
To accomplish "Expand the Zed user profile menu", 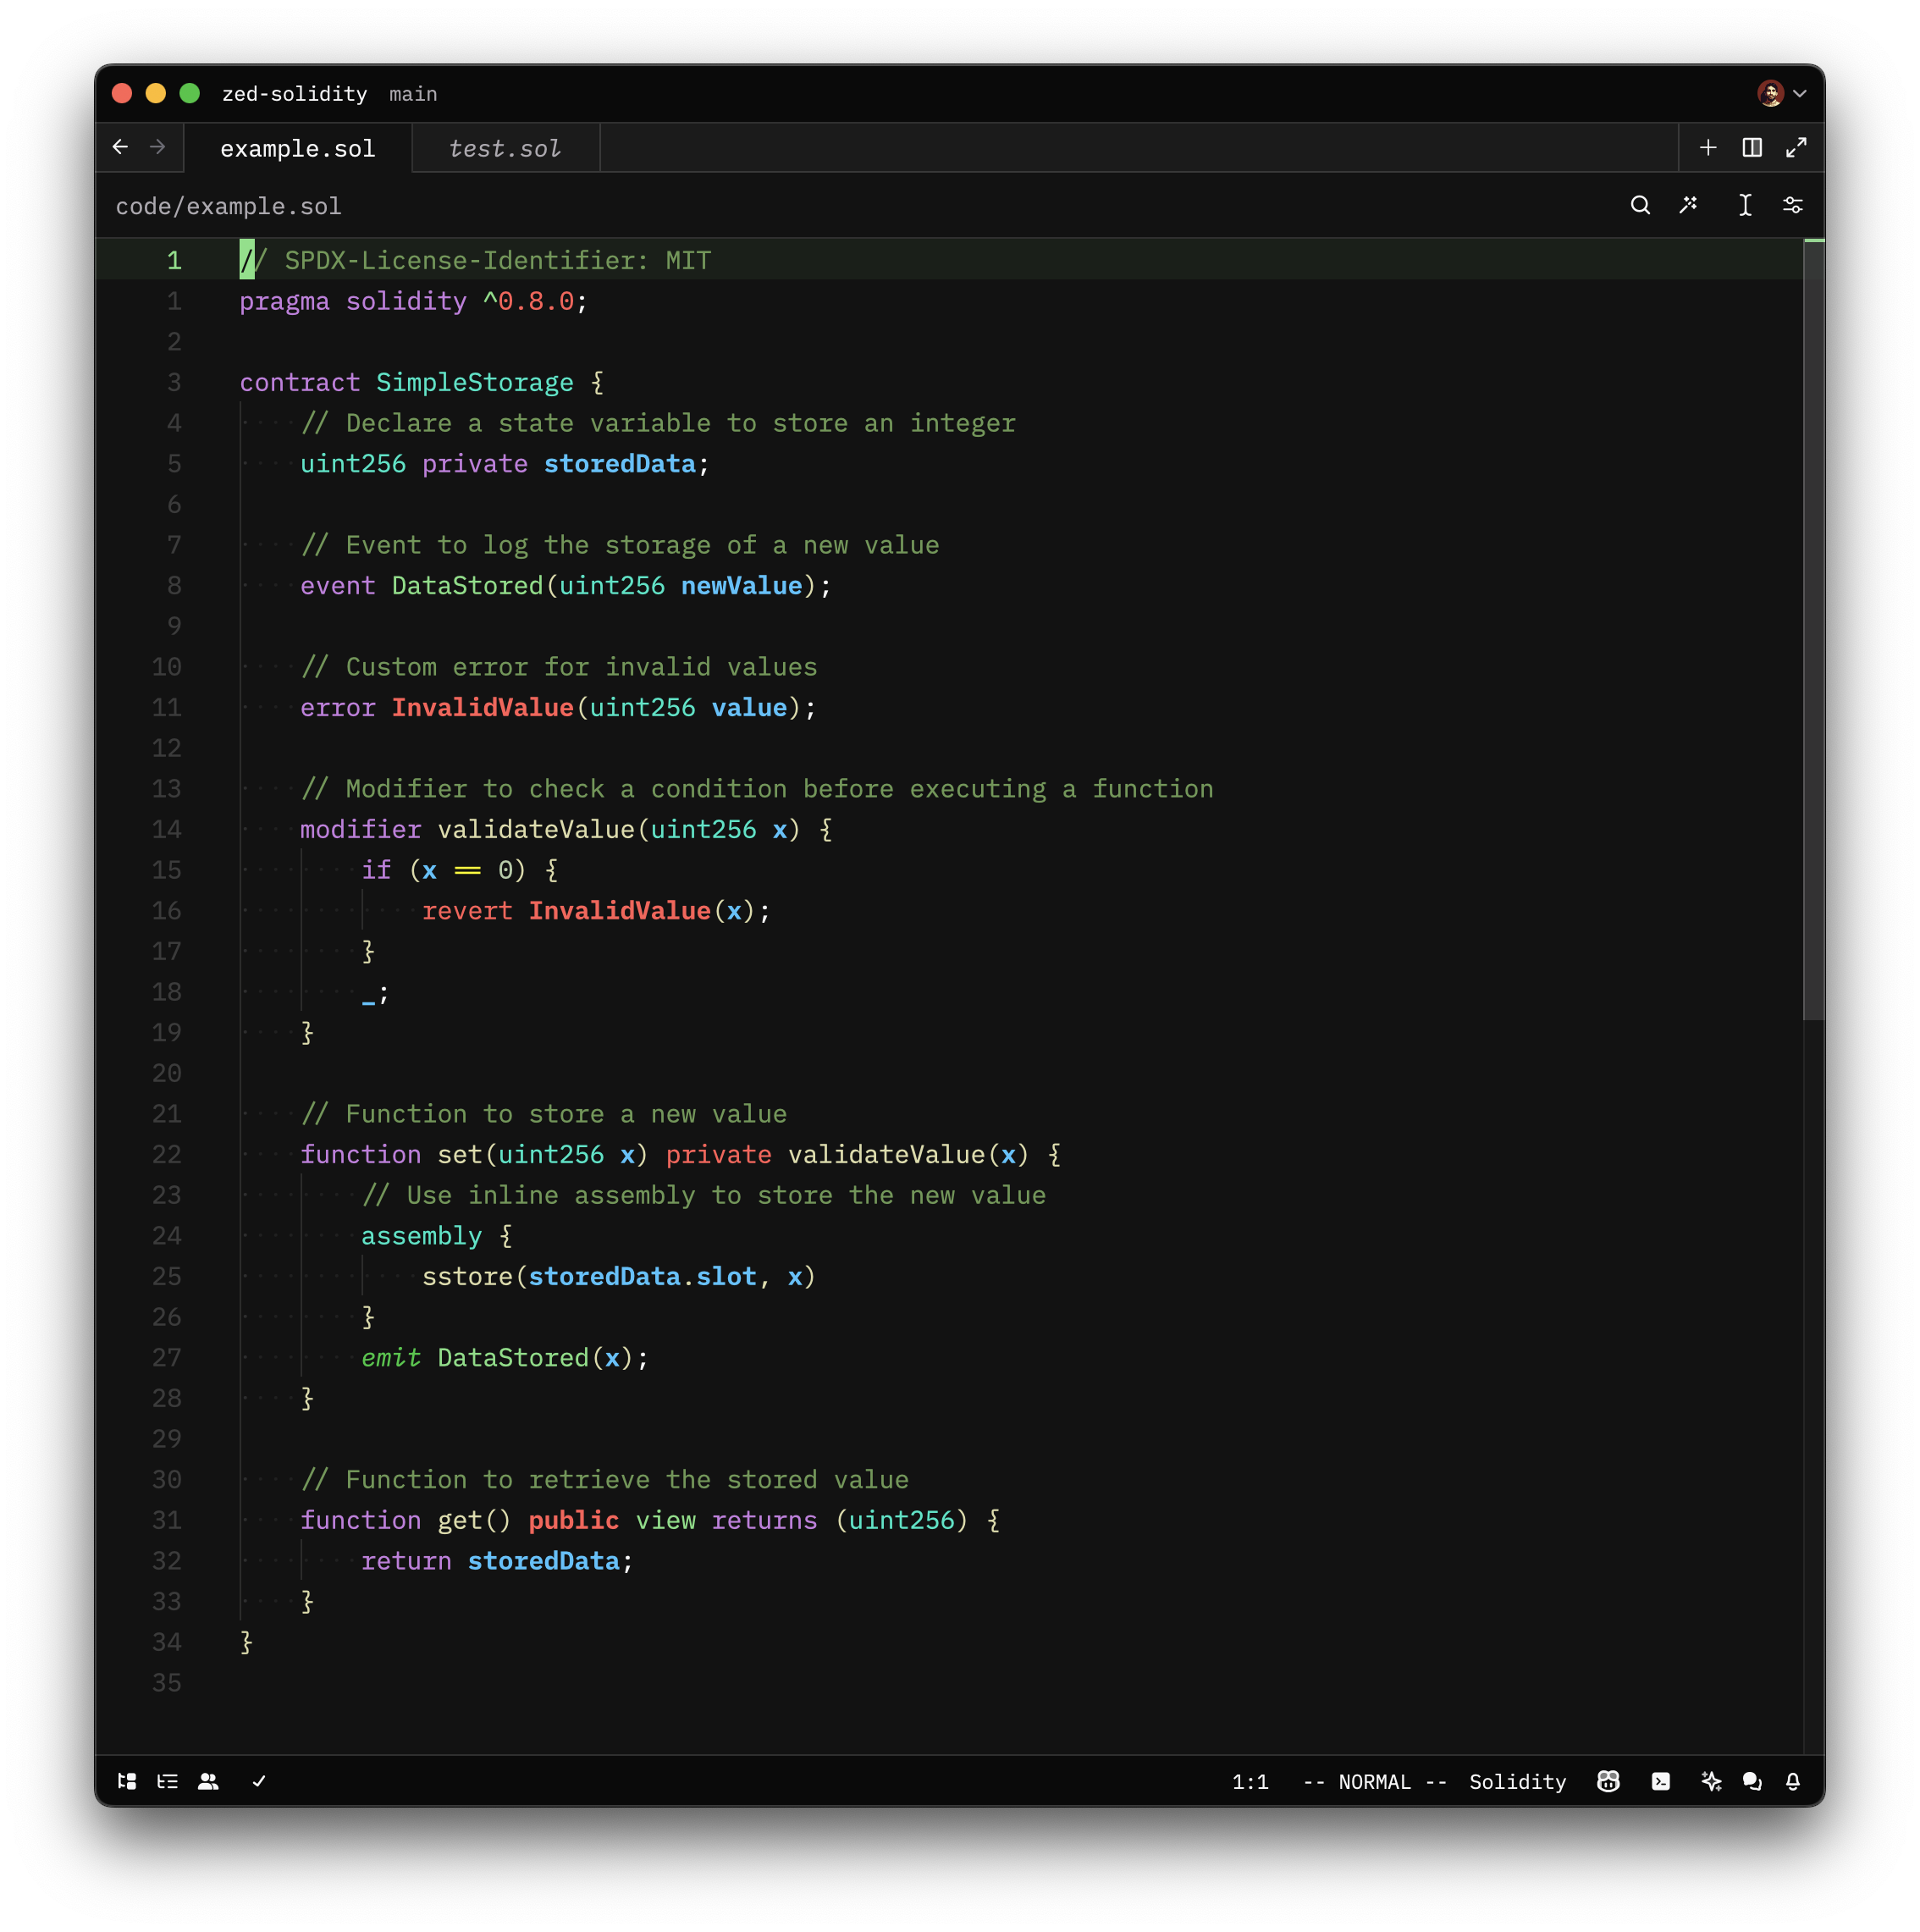I will pos(1783,93).
